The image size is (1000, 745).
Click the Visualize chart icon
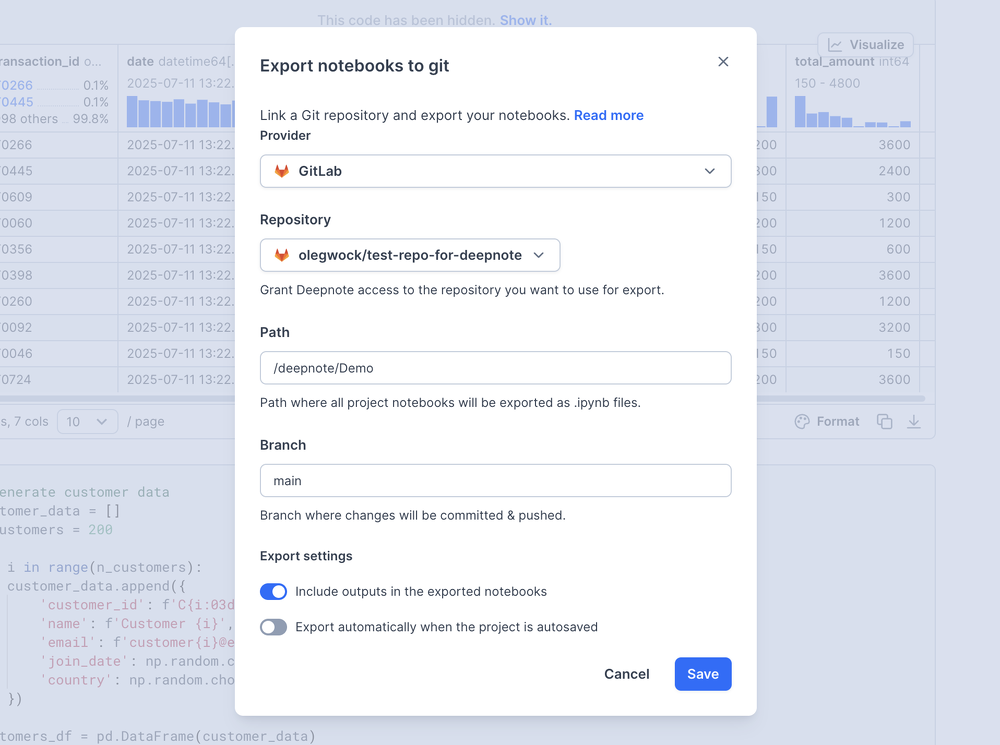pyautogui.click(x=835, y=45)
